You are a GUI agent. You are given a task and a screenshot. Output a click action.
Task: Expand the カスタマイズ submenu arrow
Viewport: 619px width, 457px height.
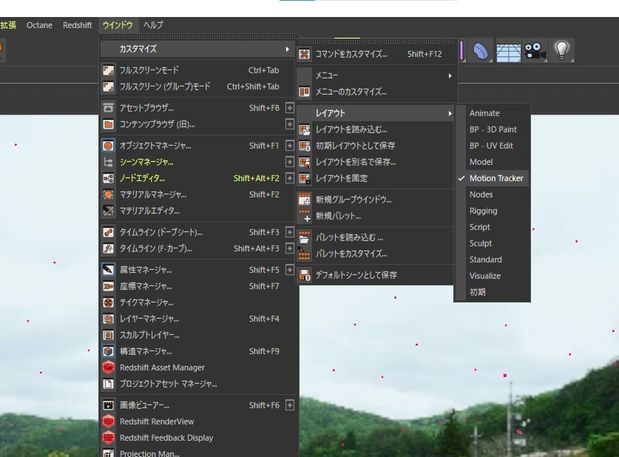click(x=287, y=49)
